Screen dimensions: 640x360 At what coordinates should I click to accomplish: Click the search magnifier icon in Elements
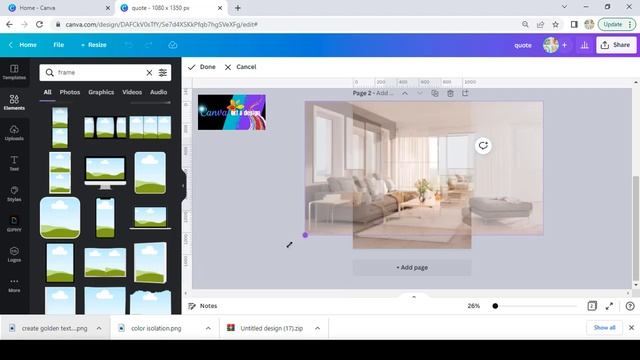click(49, 73)
